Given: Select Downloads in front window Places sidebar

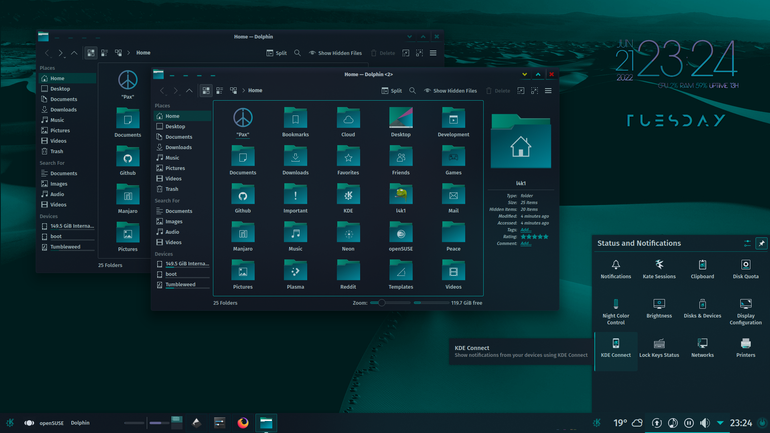Looking at the screenshot, I should (179, 147).
